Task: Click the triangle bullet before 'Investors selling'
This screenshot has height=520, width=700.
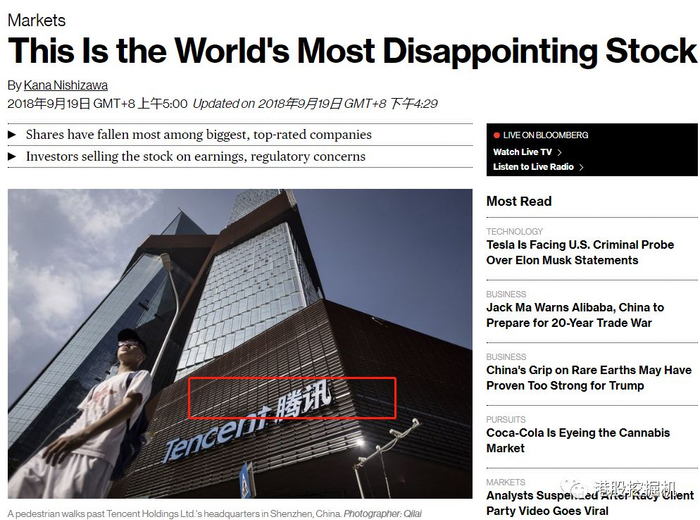Action: click(12, 157)
